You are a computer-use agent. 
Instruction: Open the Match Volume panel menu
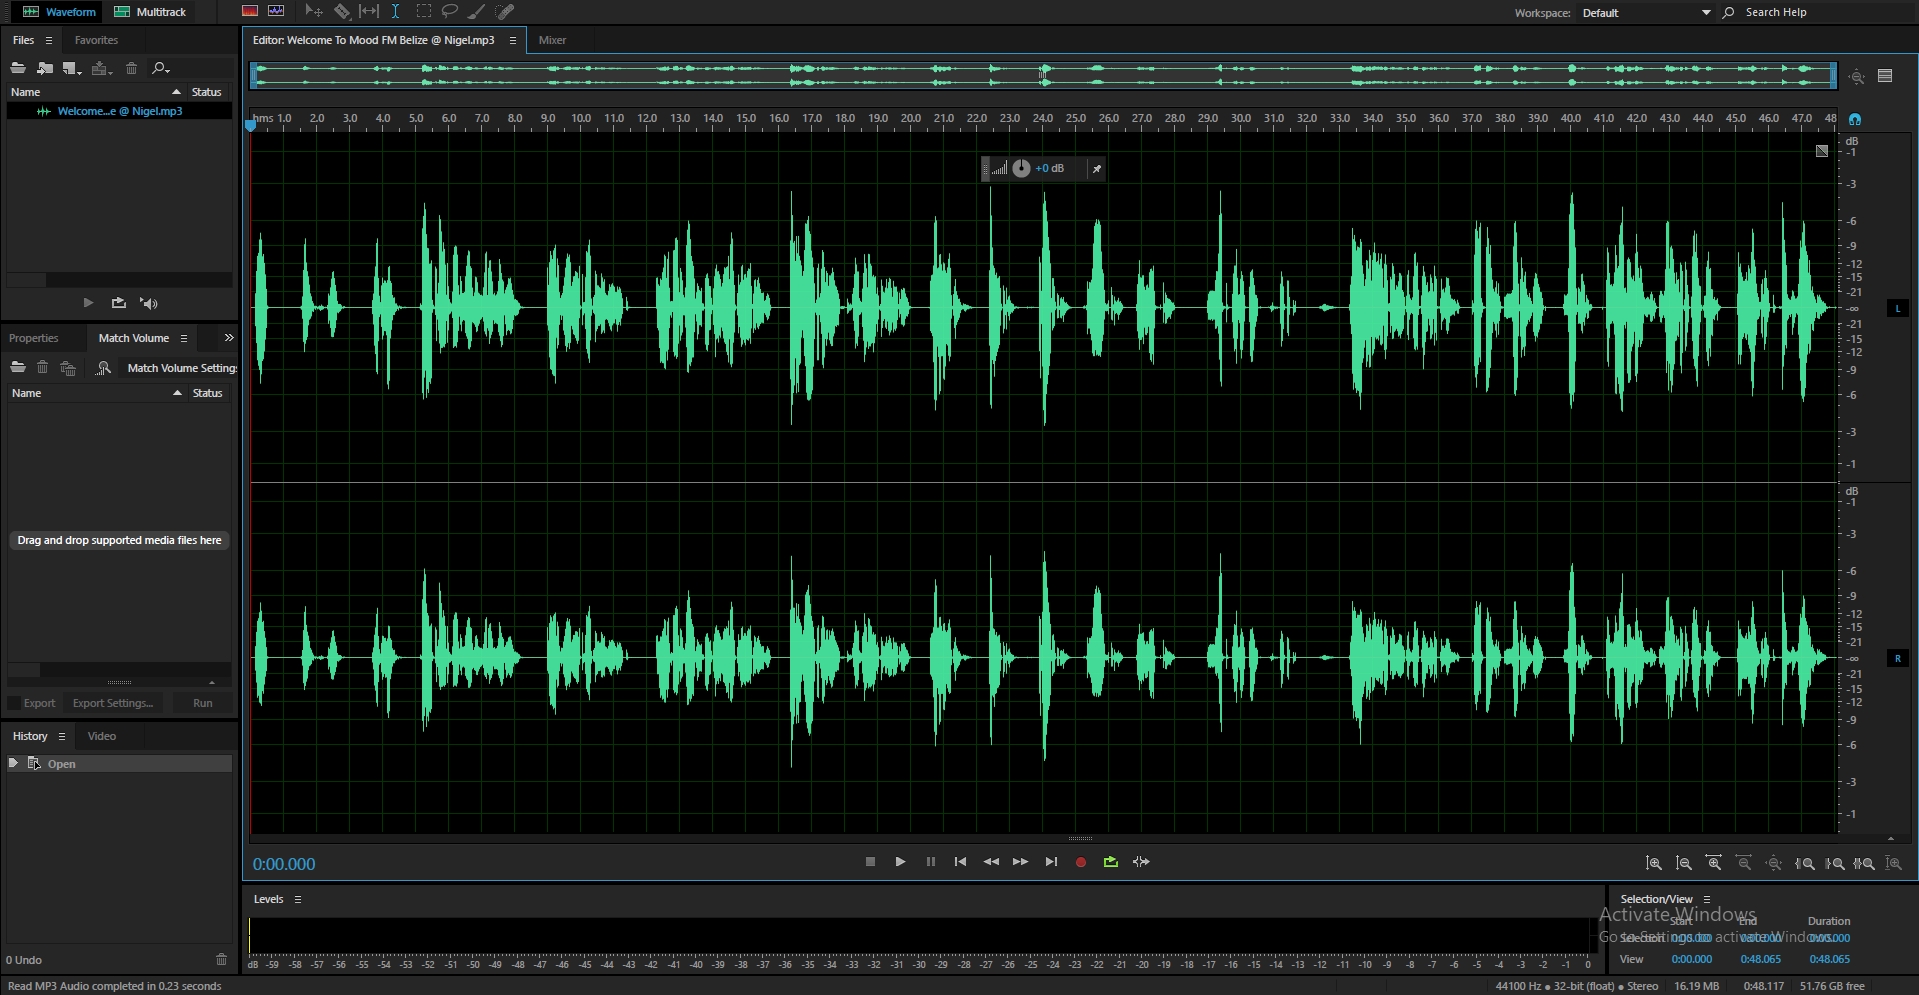click(x=184, y=338)
